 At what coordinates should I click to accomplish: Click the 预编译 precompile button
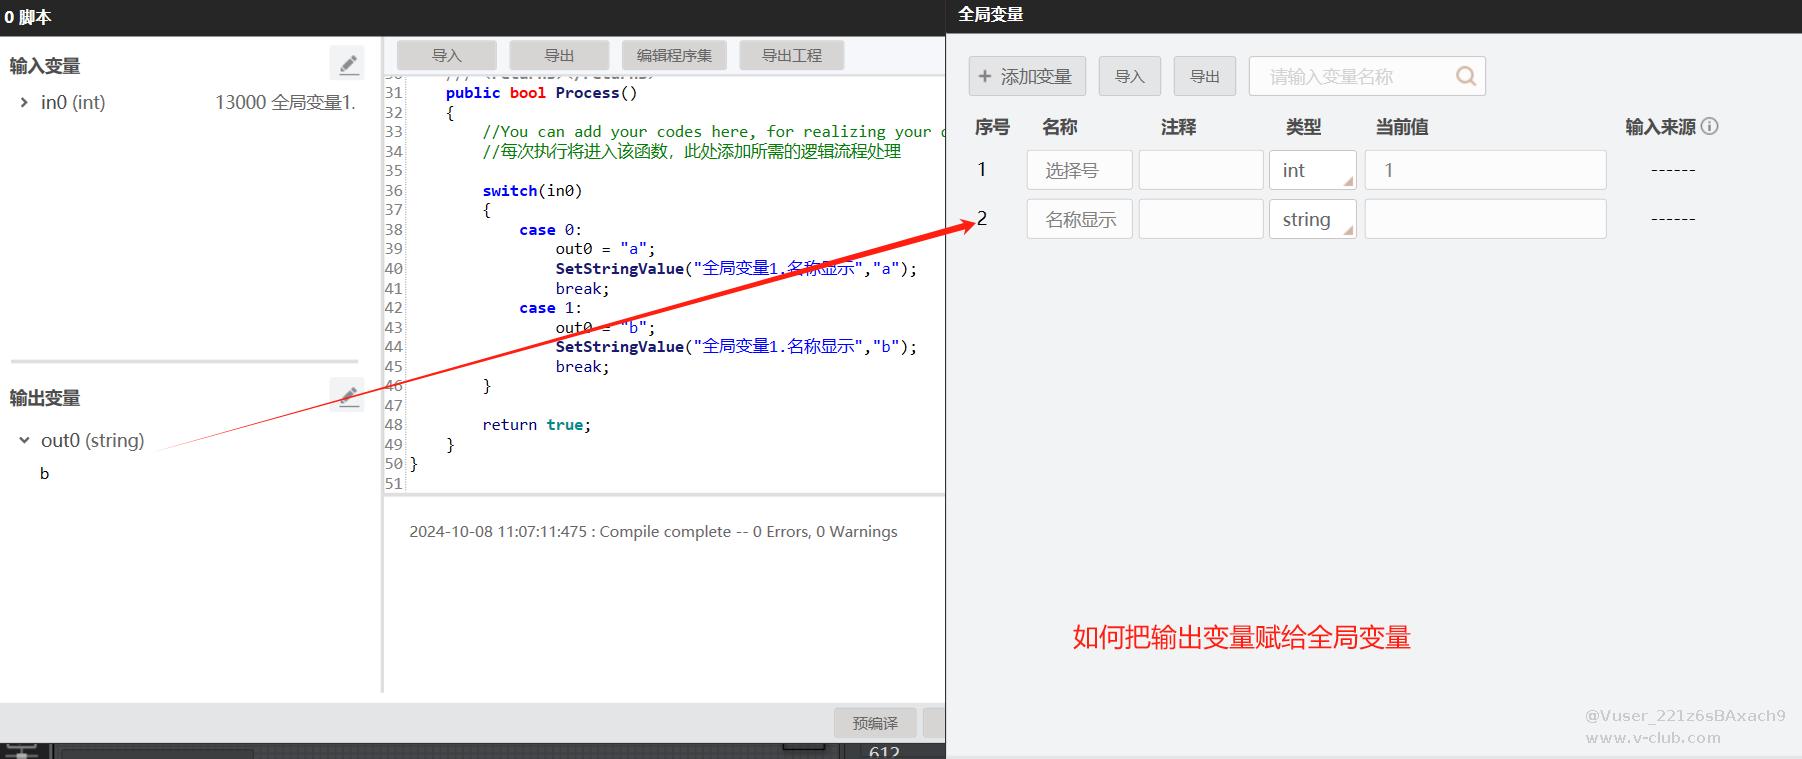875,723
